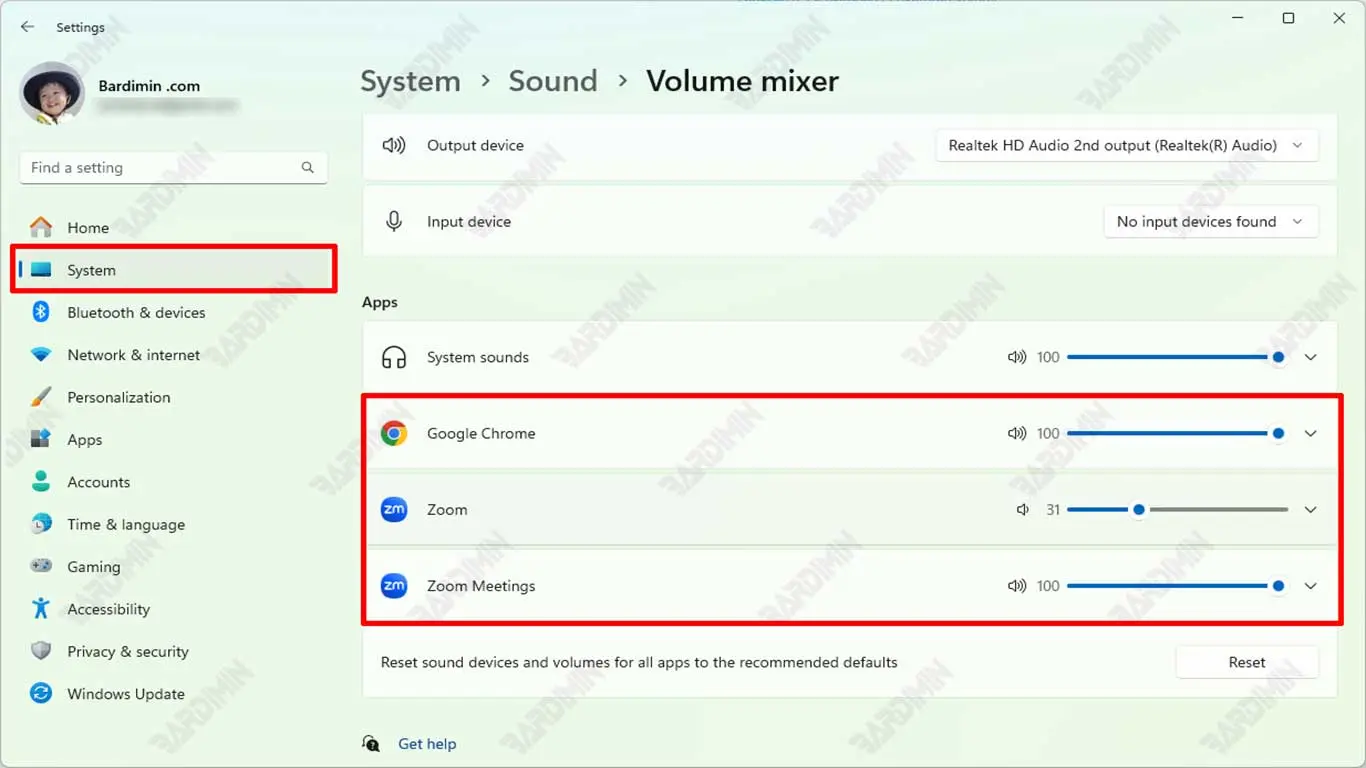
Task: Open the Get help link
Action: click(427, 744)
